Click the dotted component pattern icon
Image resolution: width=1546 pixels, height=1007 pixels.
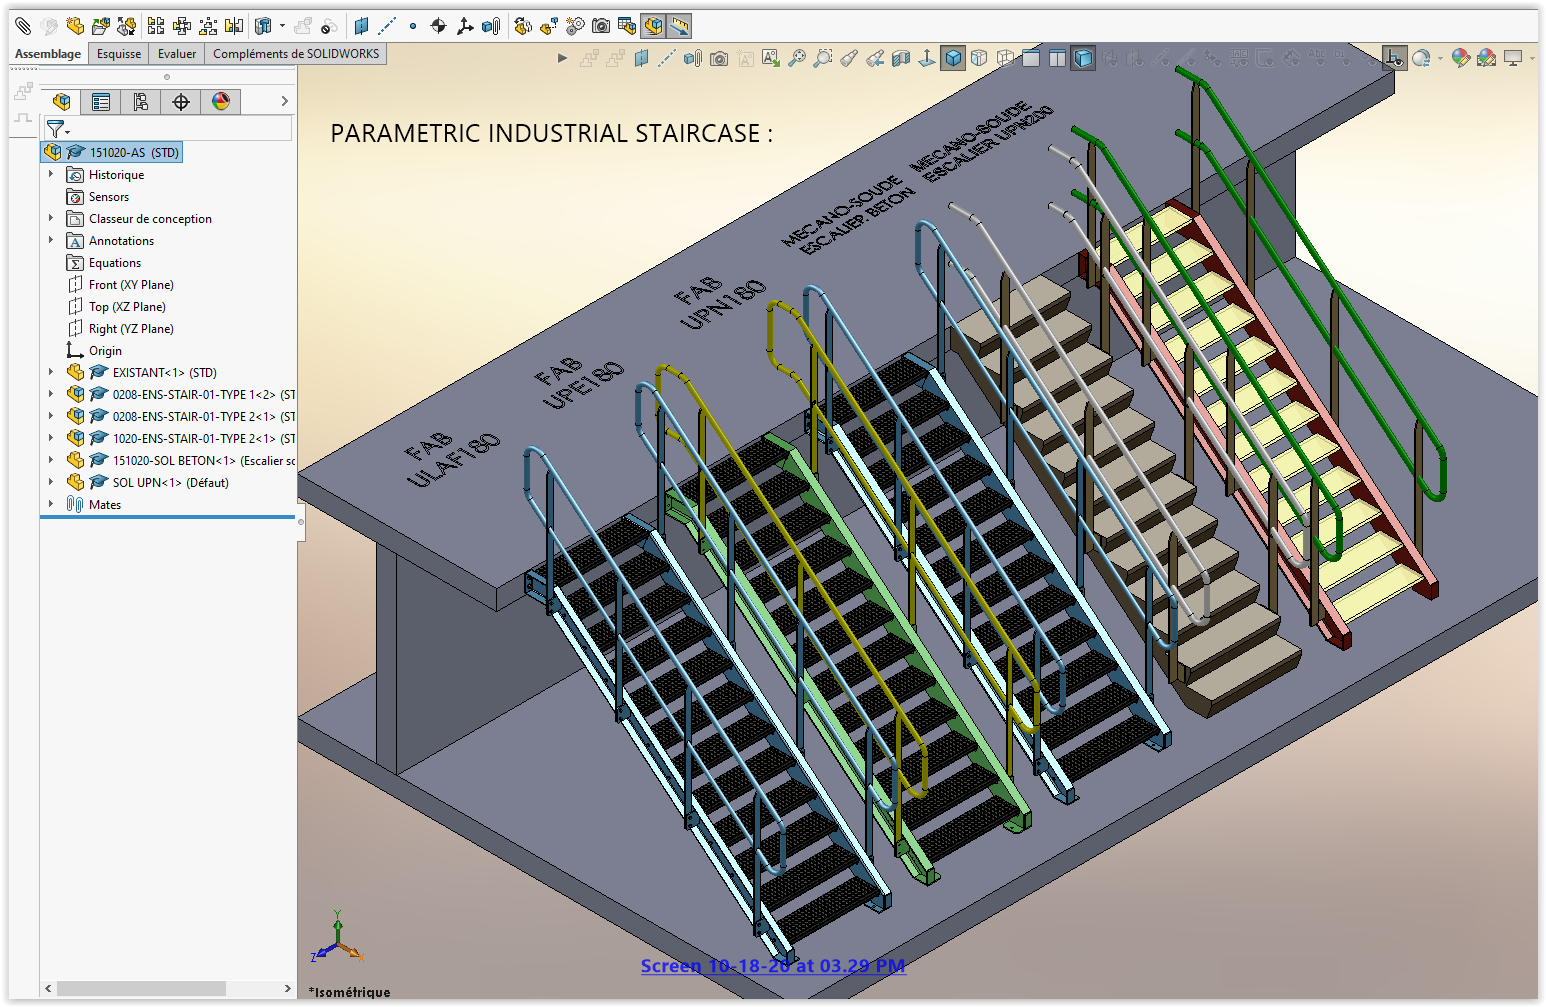[208, 26]
